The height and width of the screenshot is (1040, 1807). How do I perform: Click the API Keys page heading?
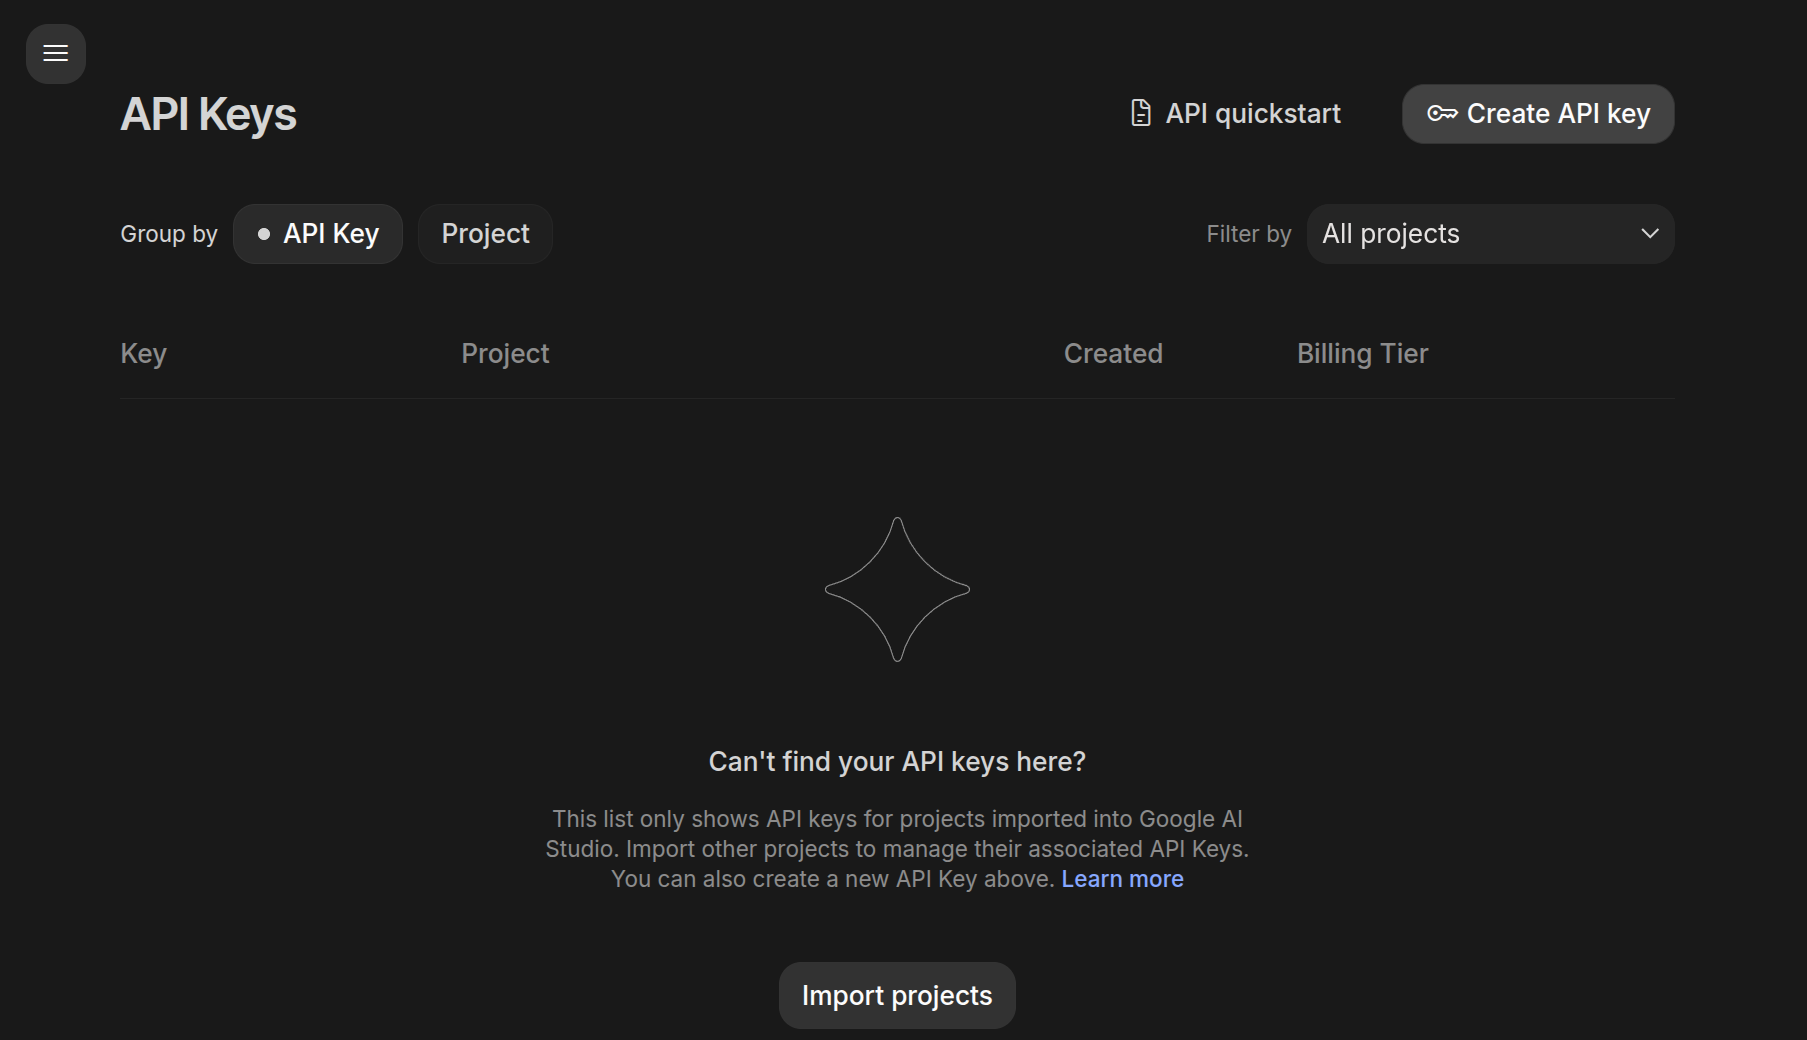coord(208,114)
